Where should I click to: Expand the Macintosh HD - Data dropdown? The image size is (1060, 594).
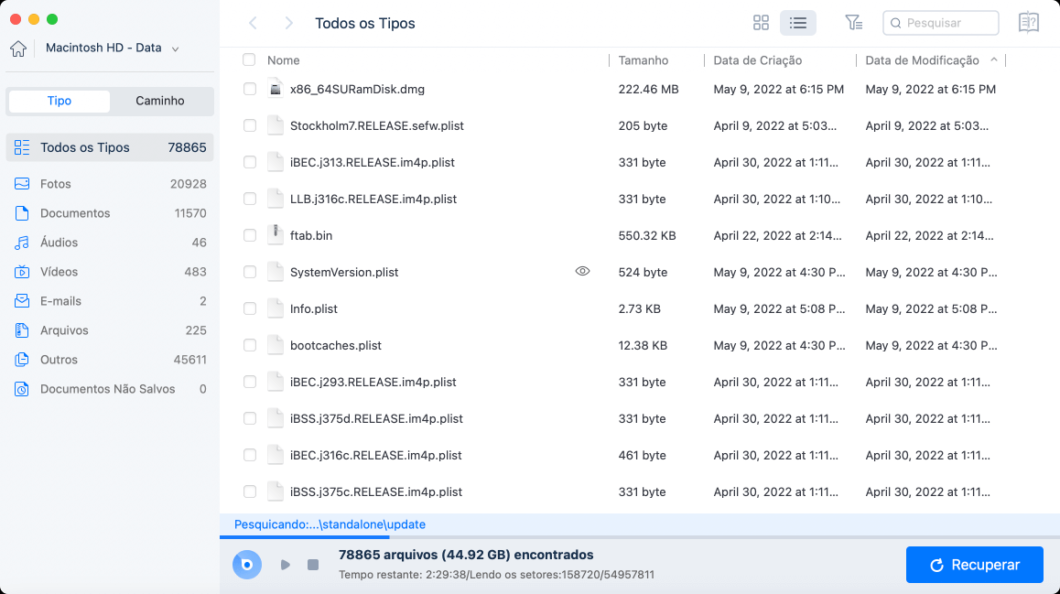pos(175,49)
